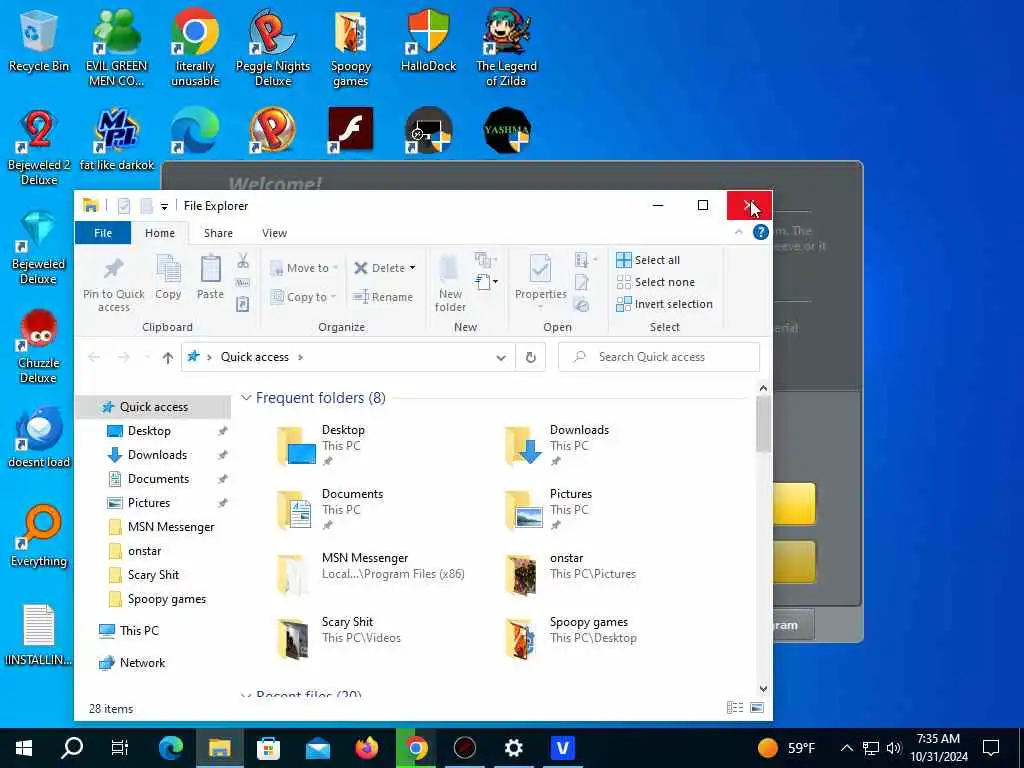Viewport: 1024px width, 768px height.
Task: Go up one folder level
Action: (x=168, y=357)
